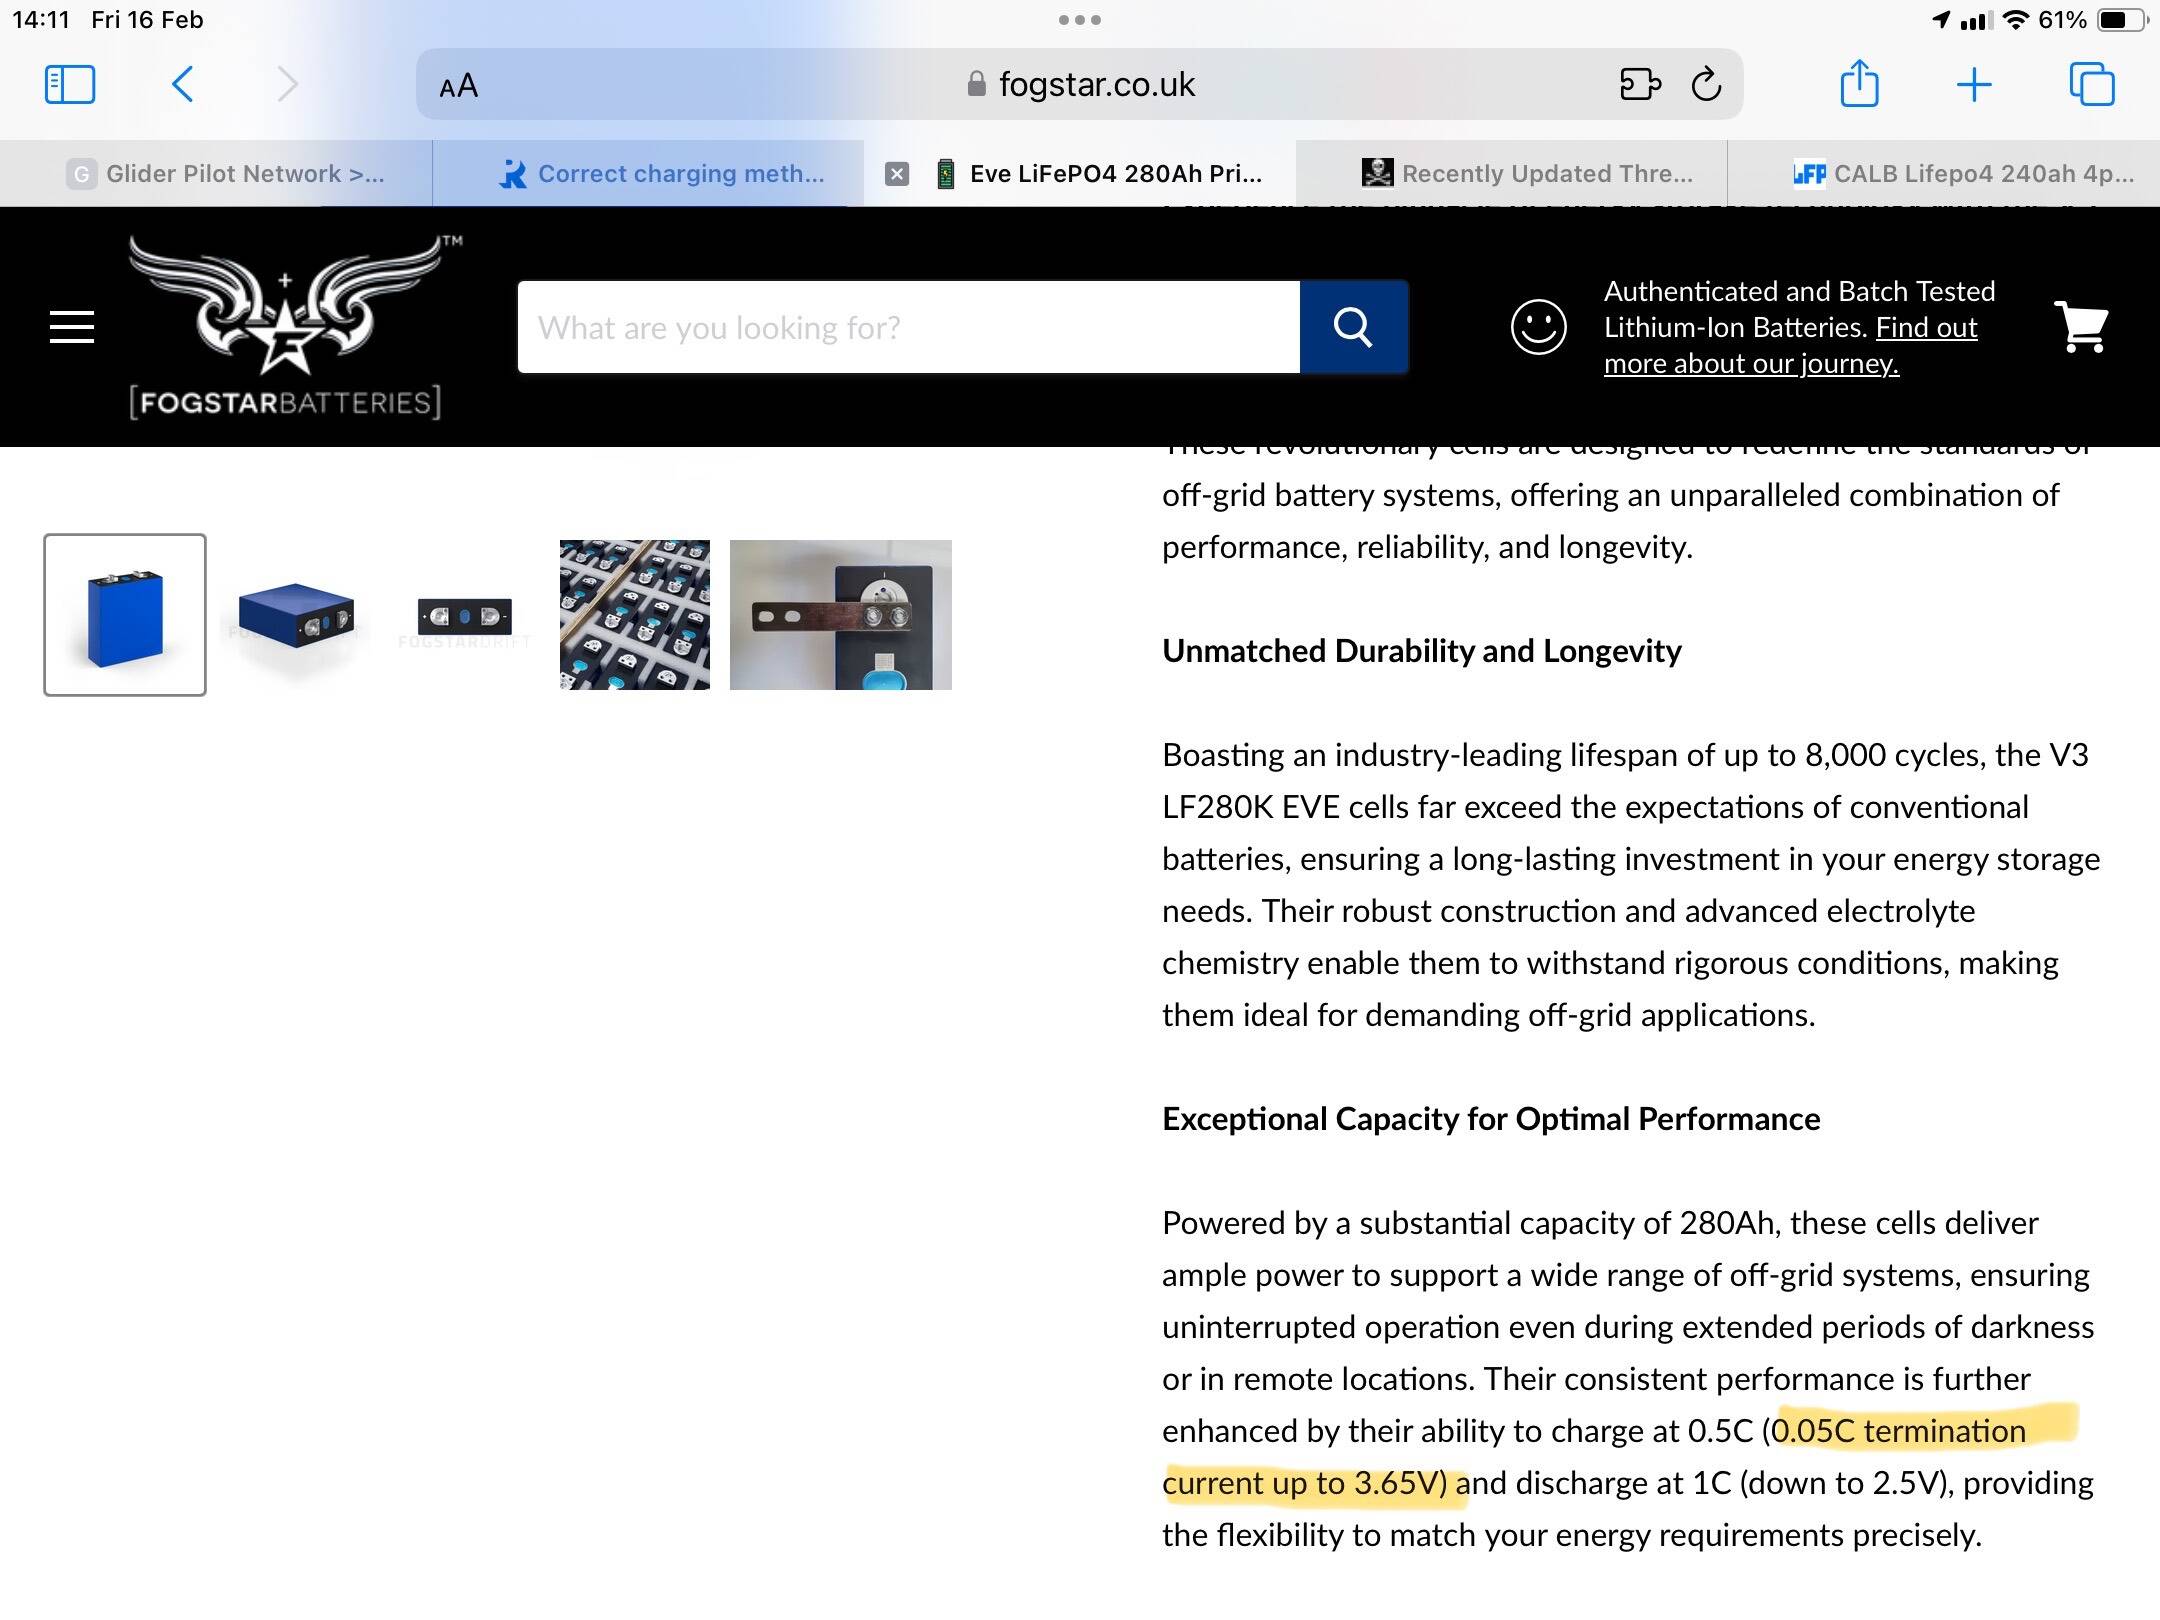Click the smiley face icon
Image resolution: width=2160 pixels, height=1620 pixels.
point(1538,326)
